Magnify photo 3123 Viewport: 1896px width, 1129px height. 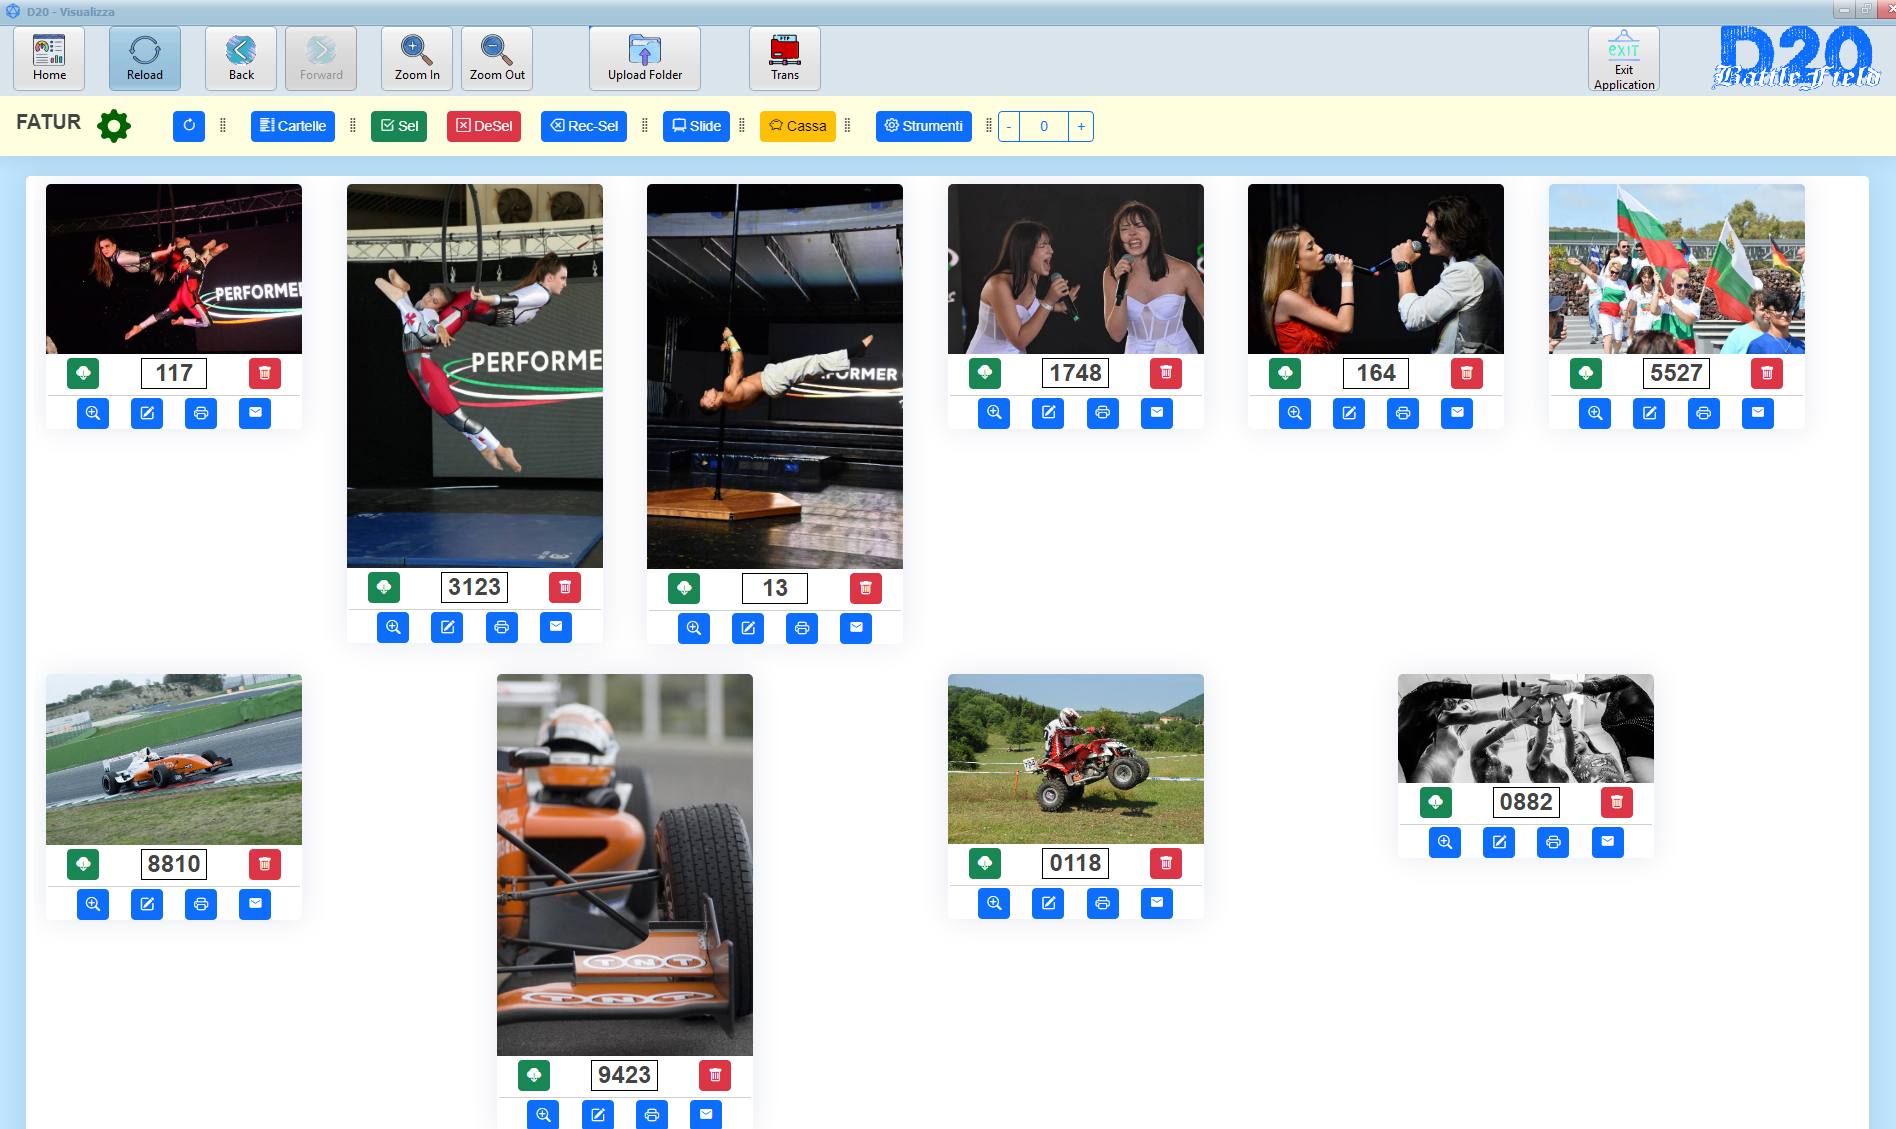pos(393,627)
